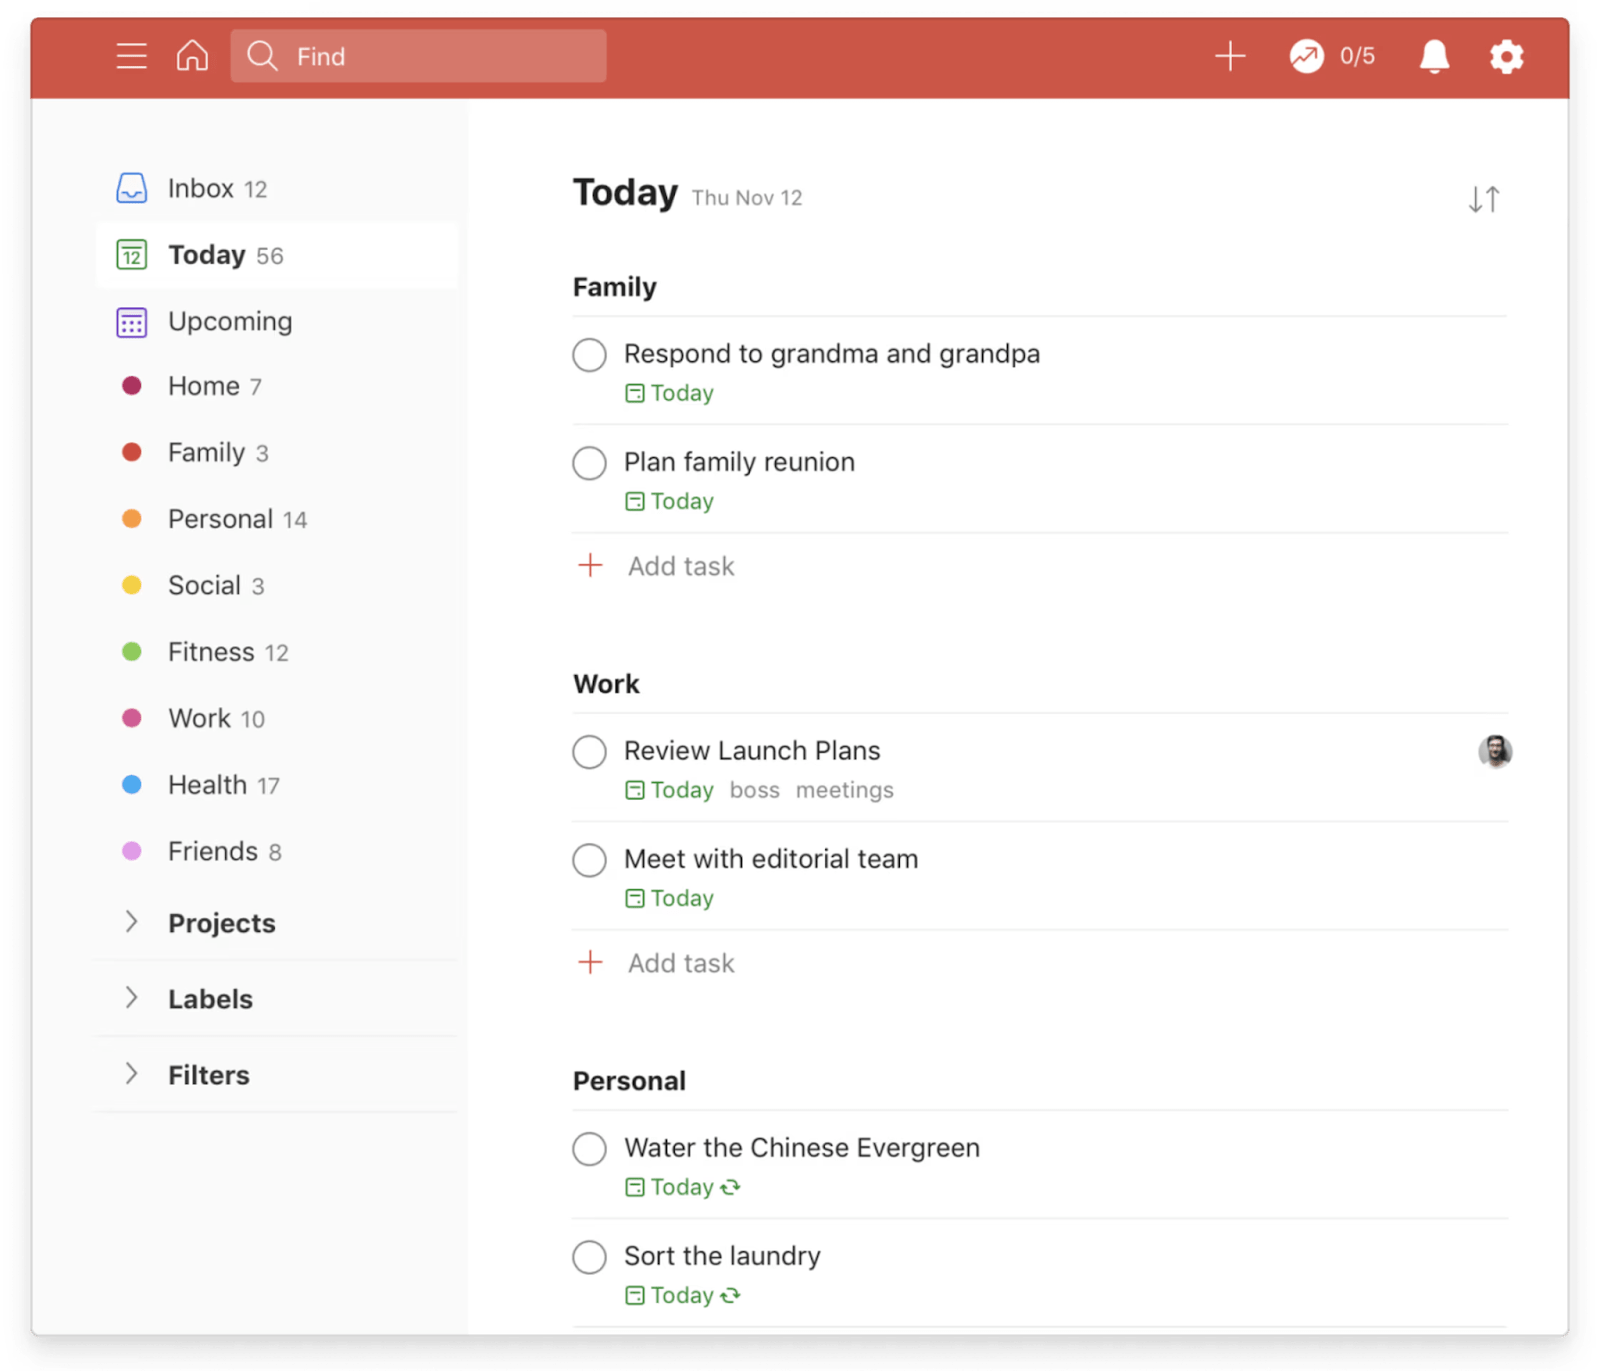Open the boss label on Review Launch Plans
The width and height of the screenshot is (1600, 1371).
point(754,790)
